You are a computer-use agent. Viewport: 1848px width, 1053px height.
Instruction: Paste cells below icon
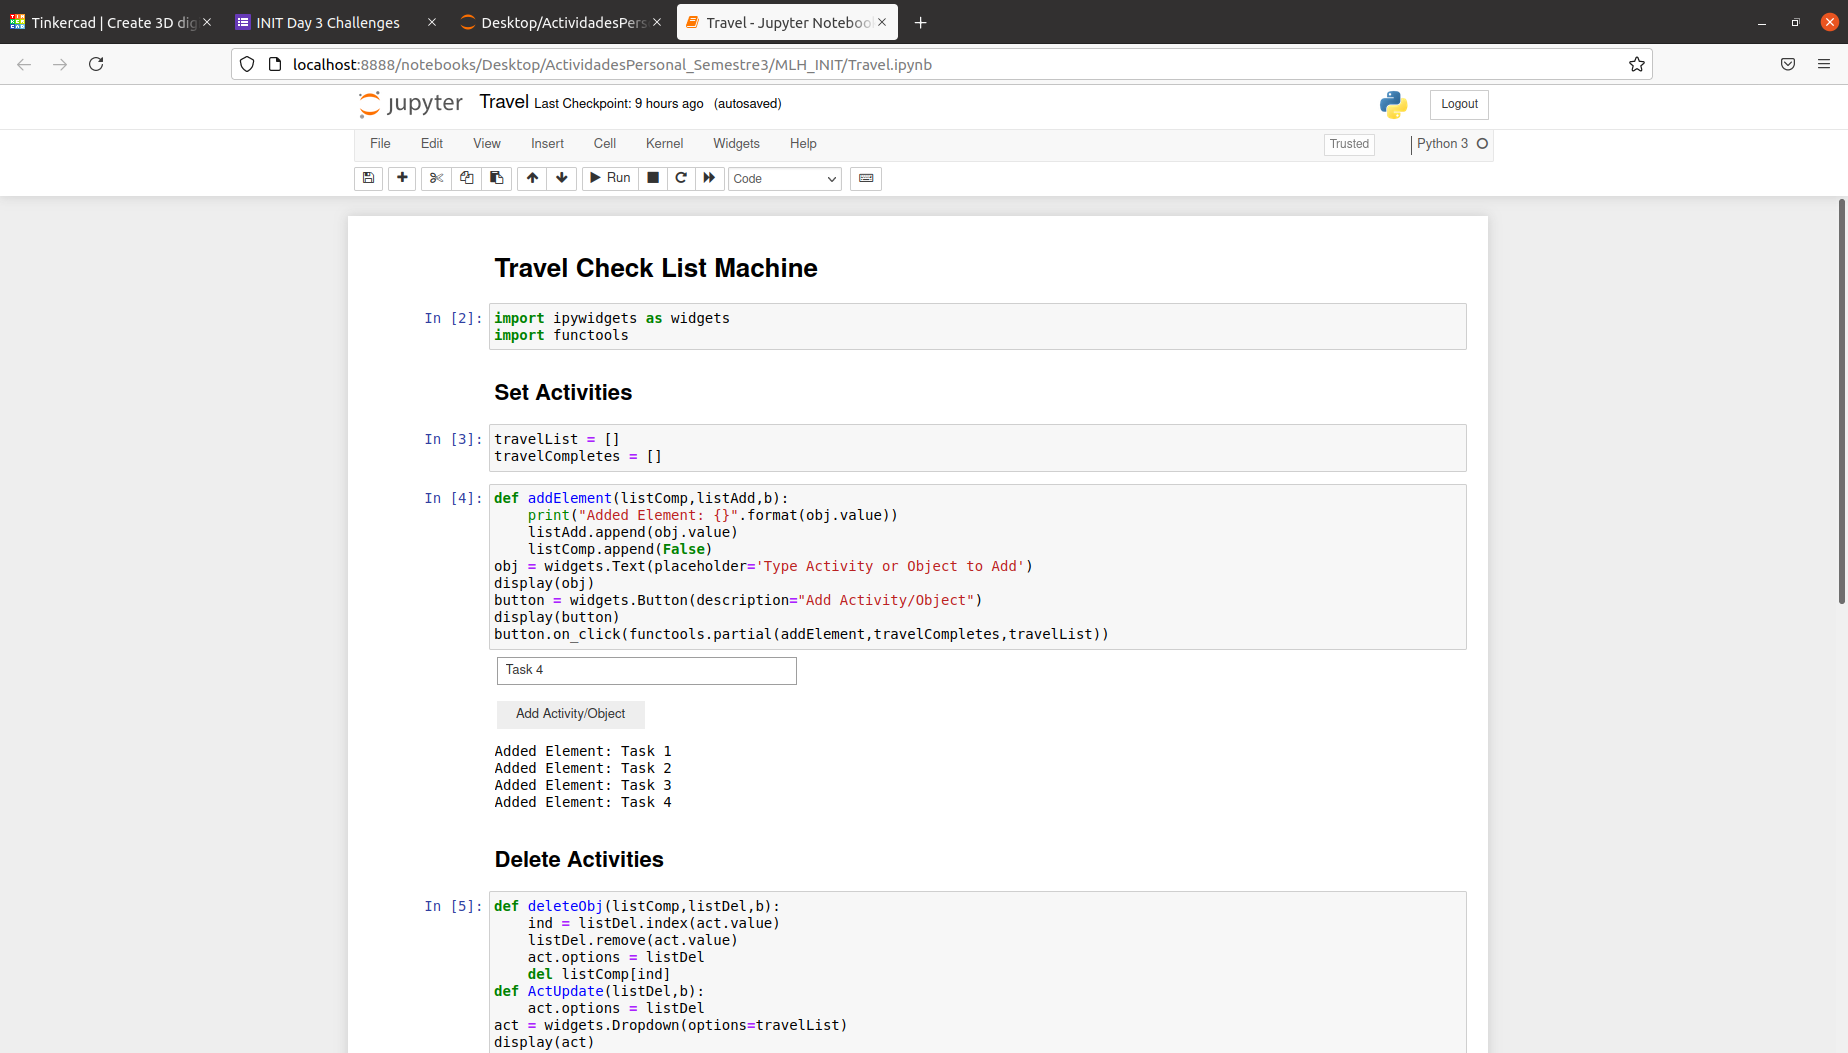point(496,178)
